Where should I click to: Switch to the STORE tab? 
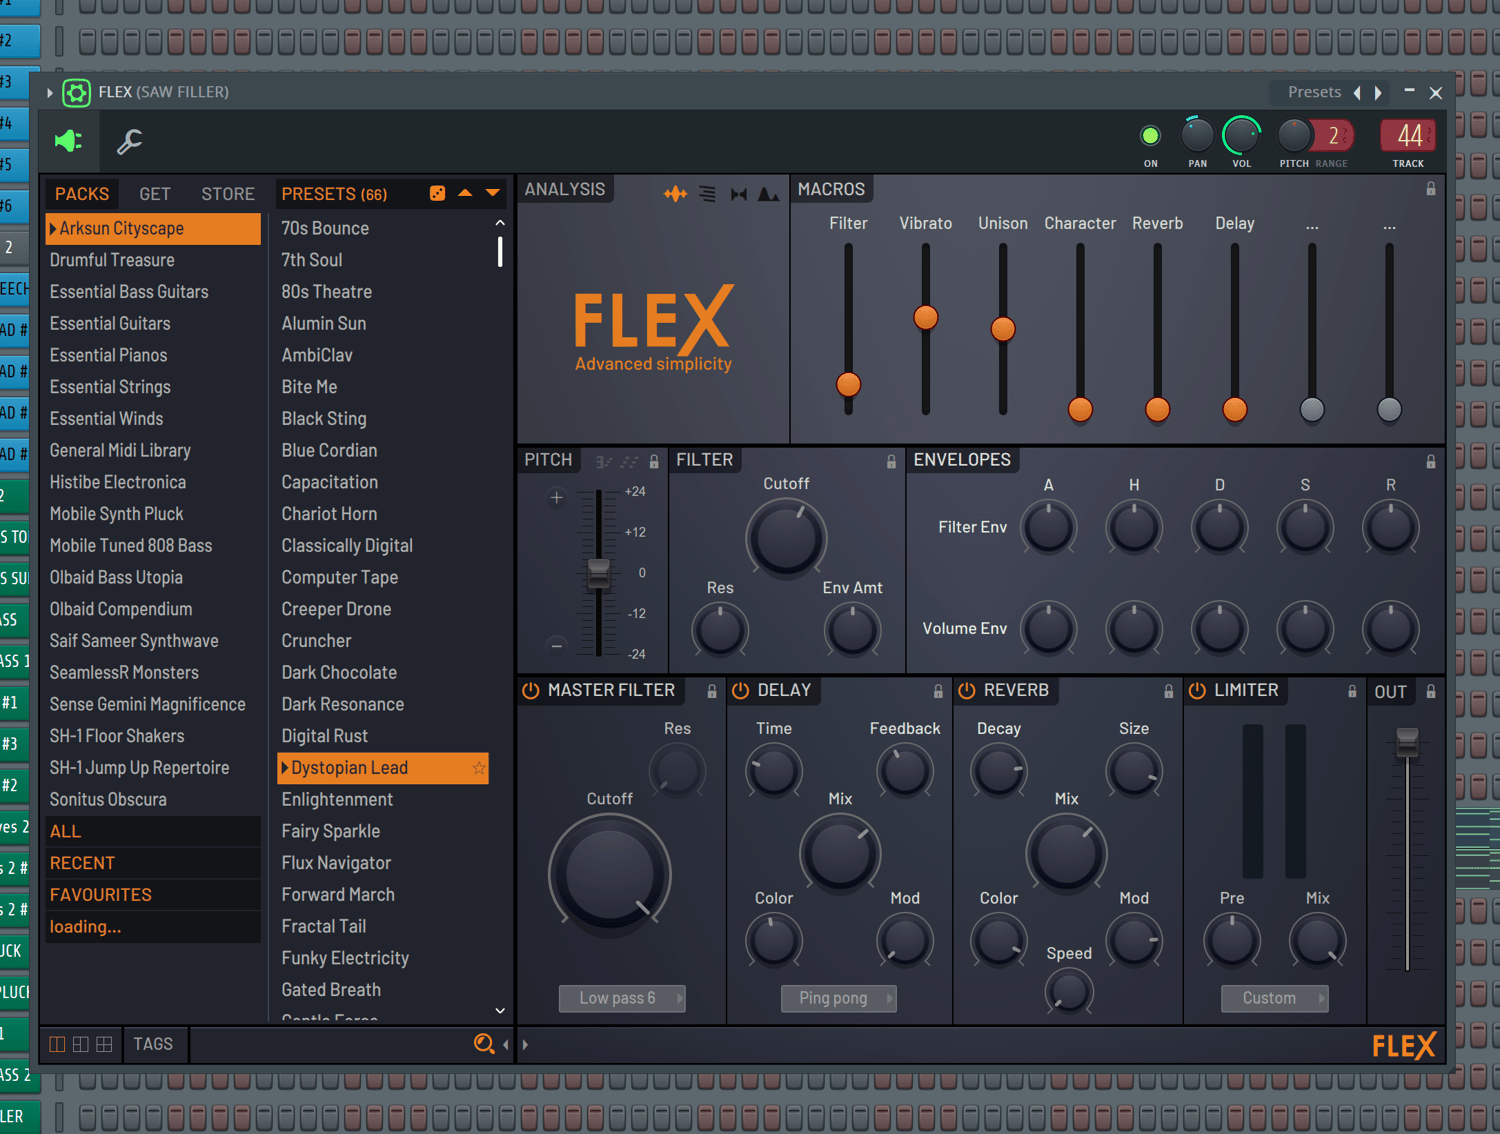click(x=228, y=194)
